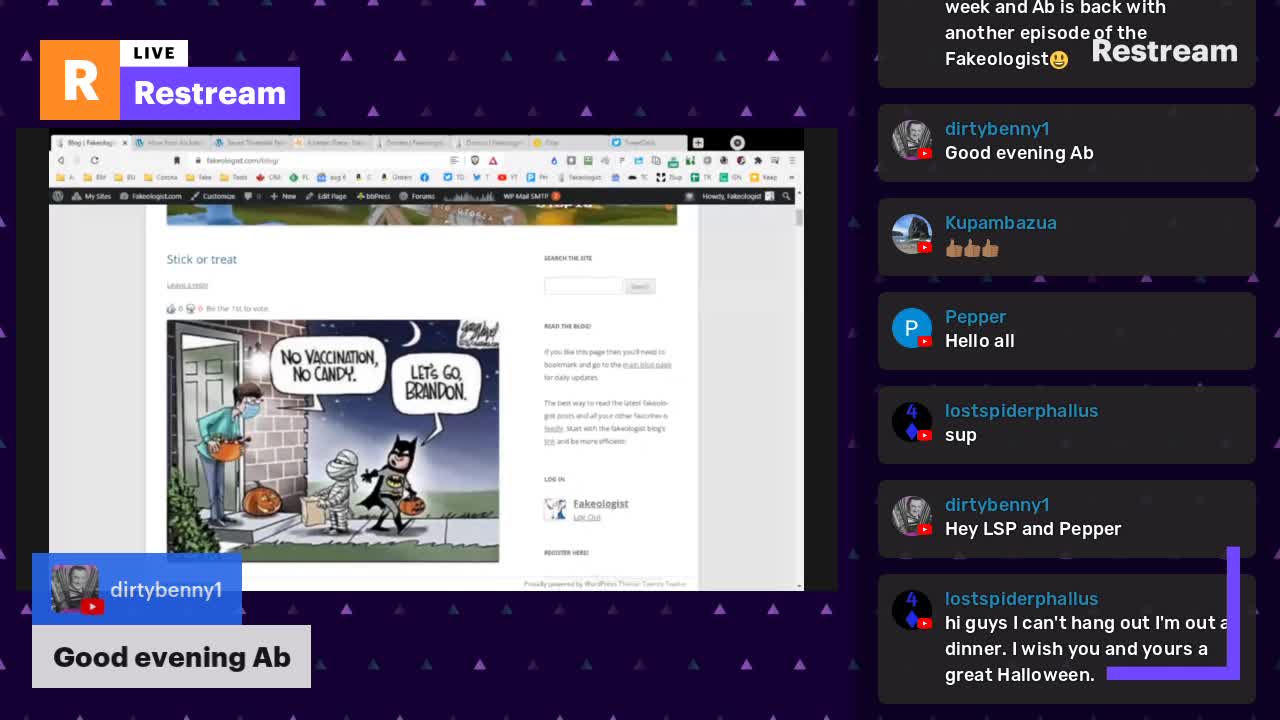Click the blue water drop extension icon

554,160
